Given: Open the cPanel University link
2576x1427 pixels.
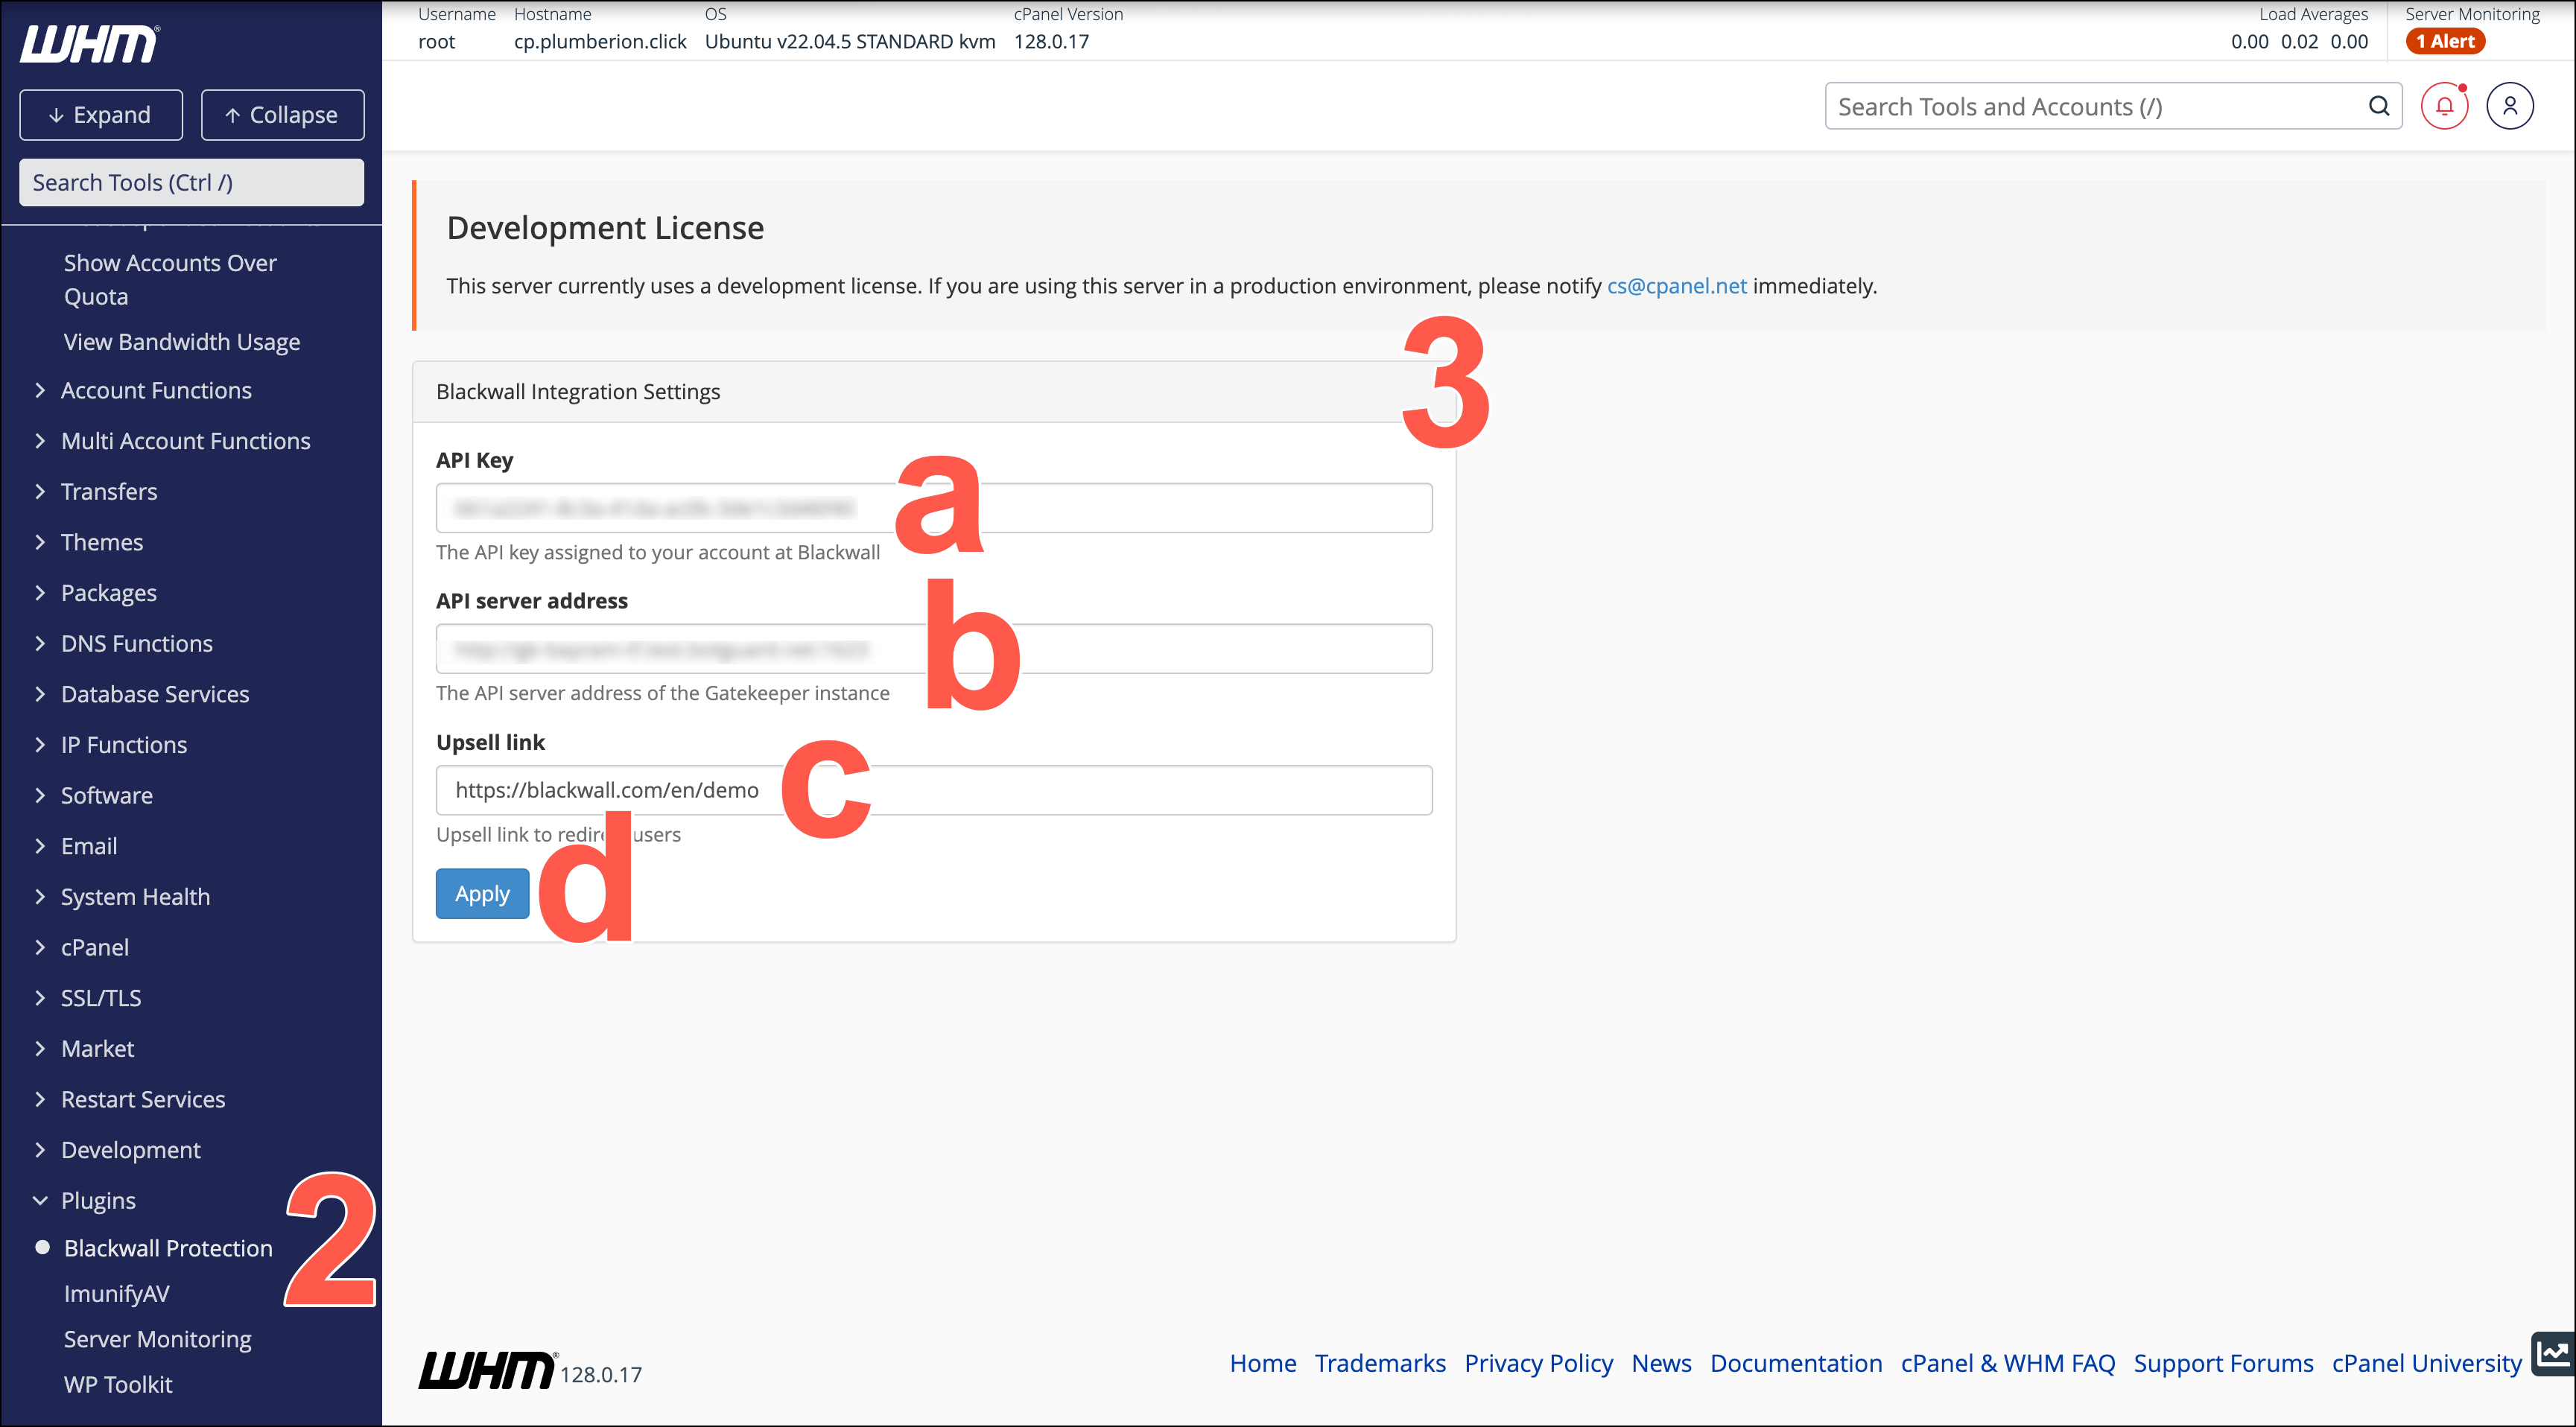Looking at the screenshot, I should tap(2427, 1363).
